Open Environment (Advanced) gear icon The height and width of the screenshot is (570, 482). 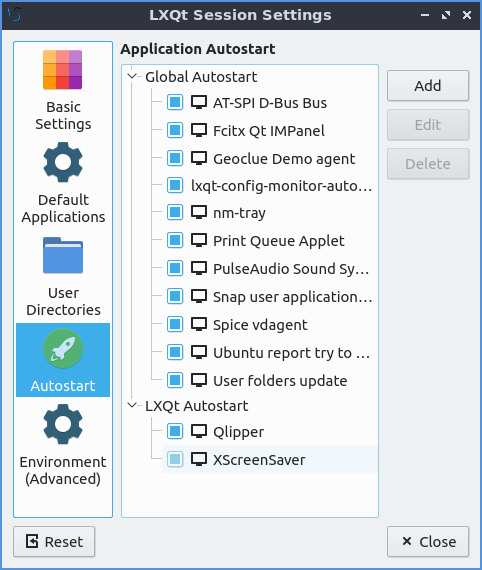[x=63, y=424]
